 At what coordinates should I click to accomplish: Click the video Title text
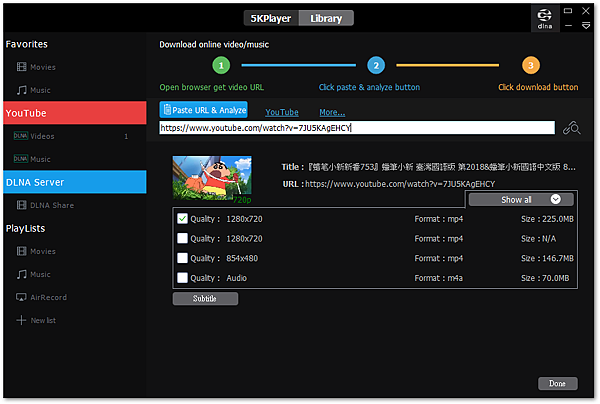tap(442, 167)
